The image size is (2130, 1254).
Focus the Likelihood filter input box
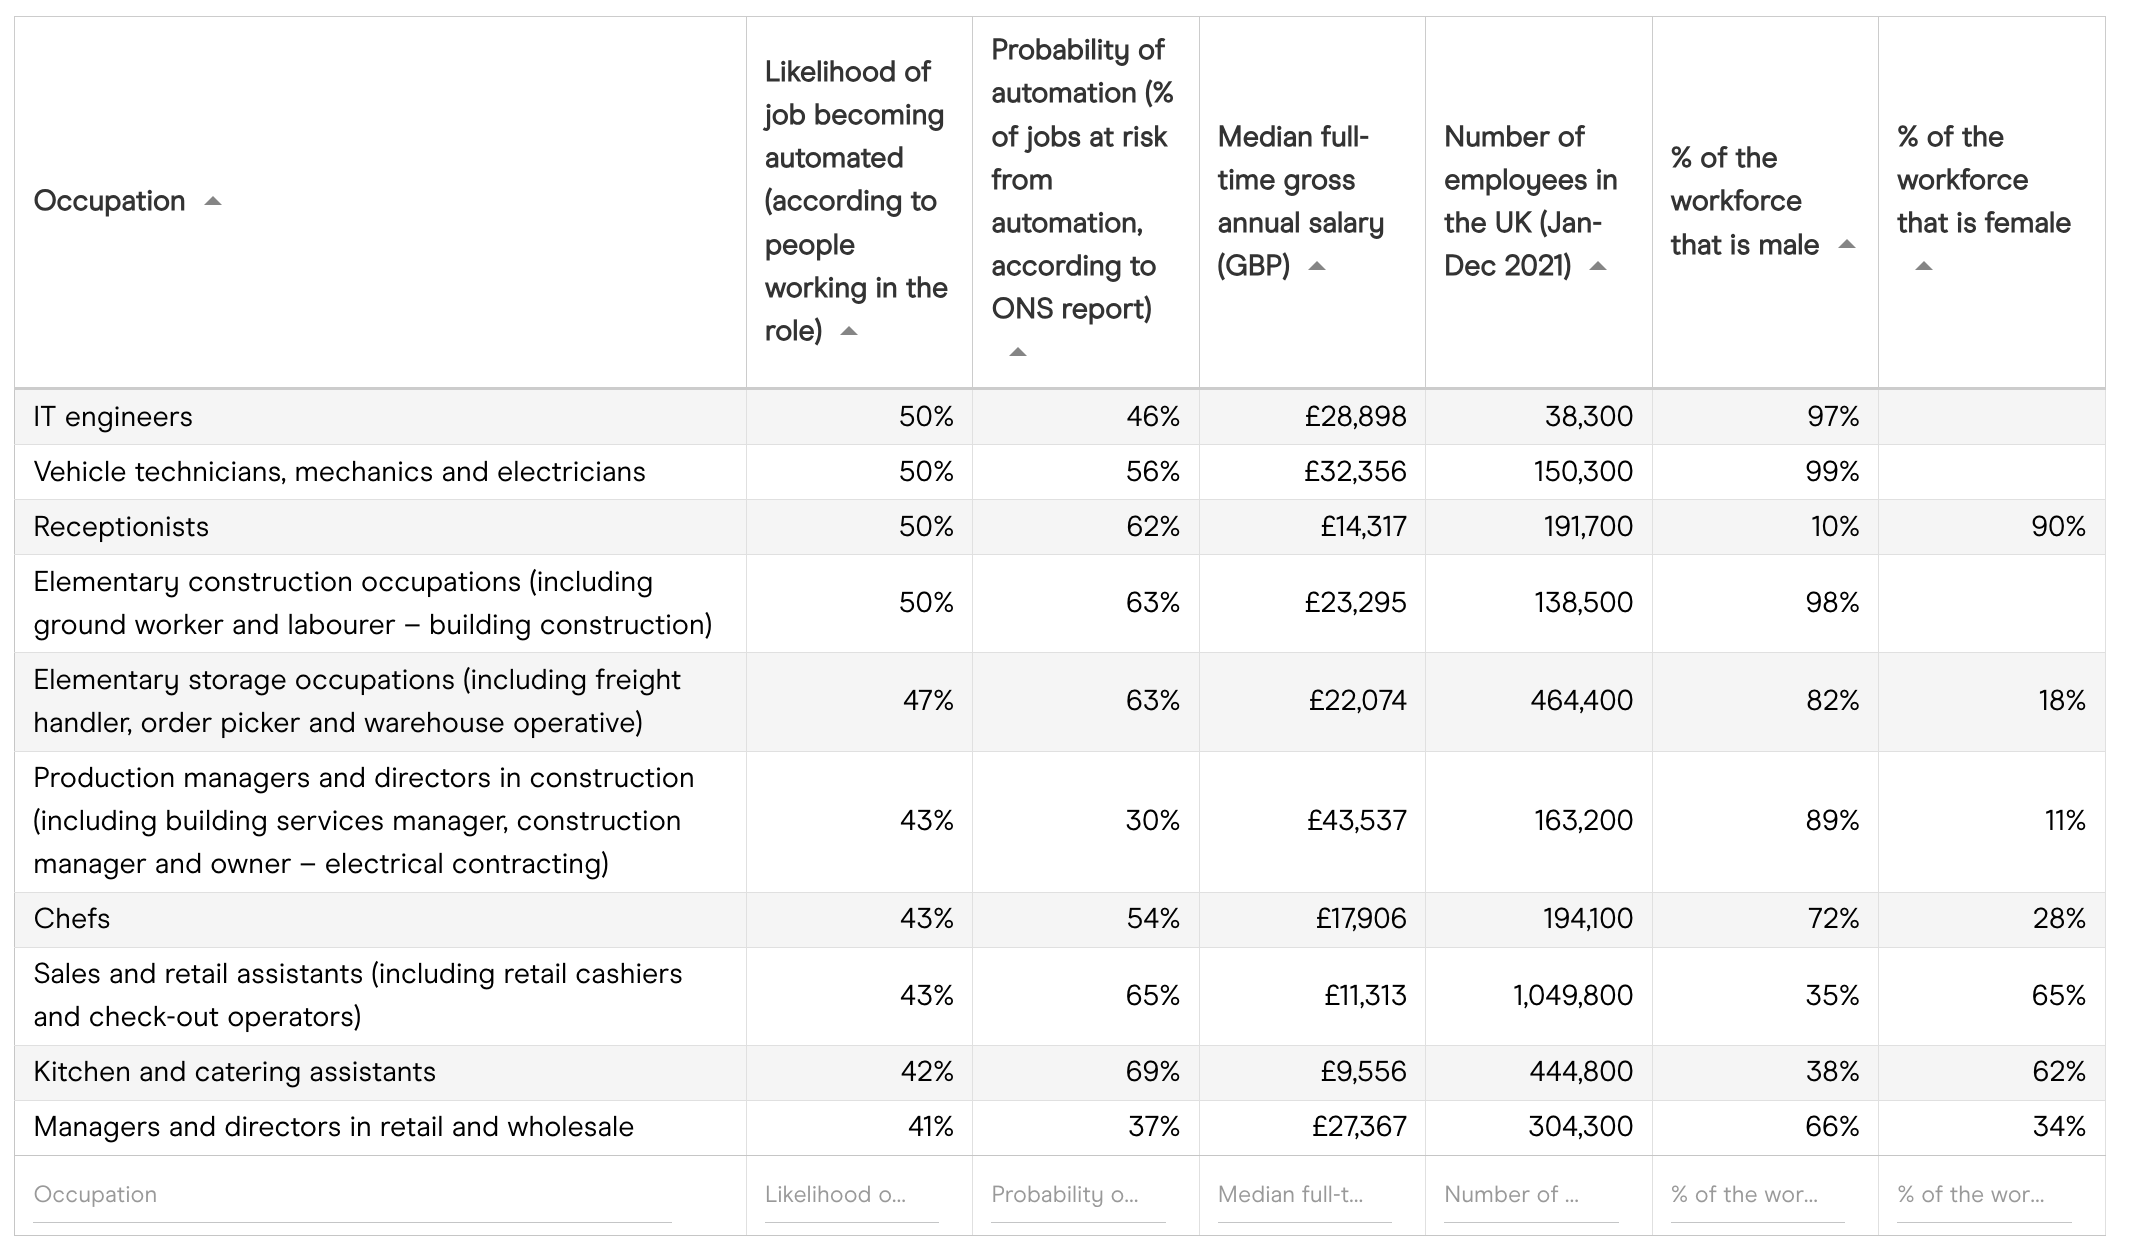pos(851,1195)
